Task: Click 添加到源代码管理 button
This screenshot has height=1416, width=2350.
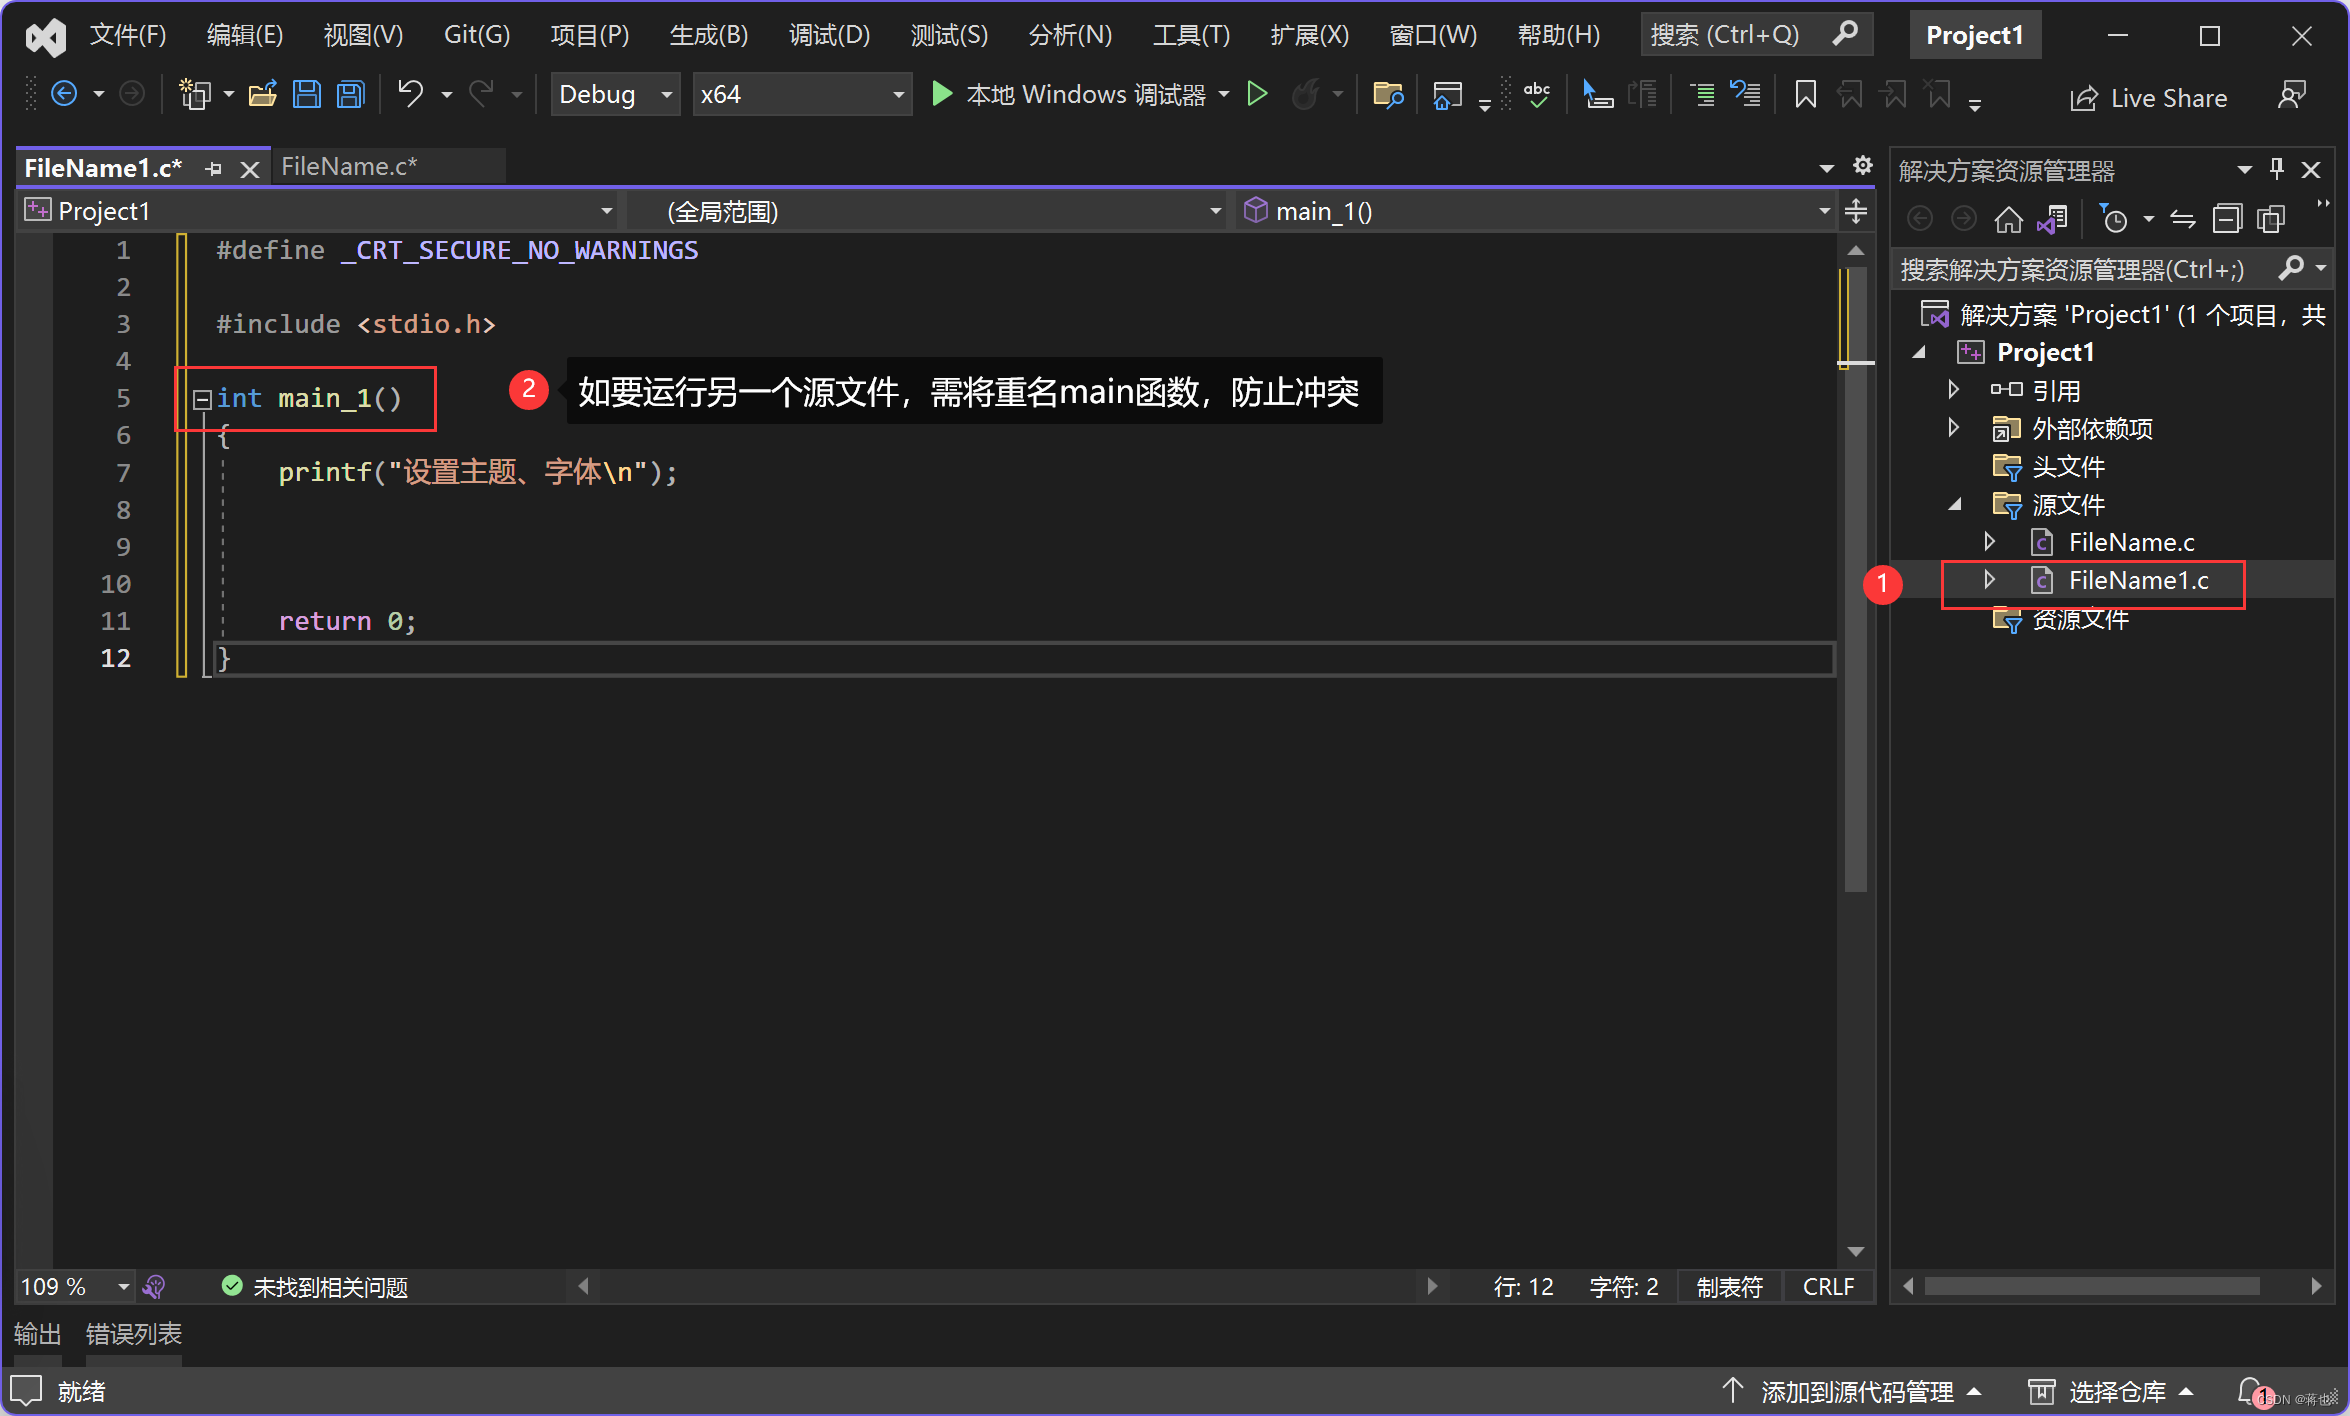Action: coord(1852,1391)
